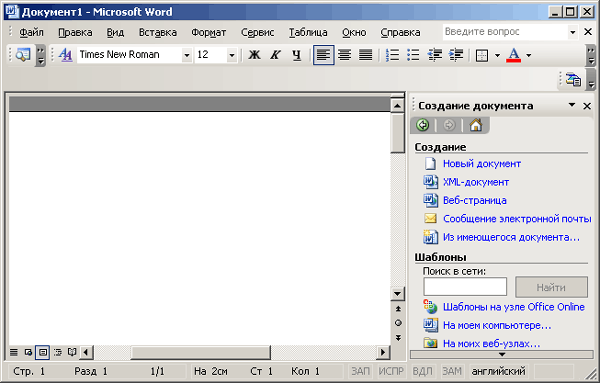Go forward in the task pane
This screenshot has height=383, width=600.
pyautogui.click(x=449, y=125)
